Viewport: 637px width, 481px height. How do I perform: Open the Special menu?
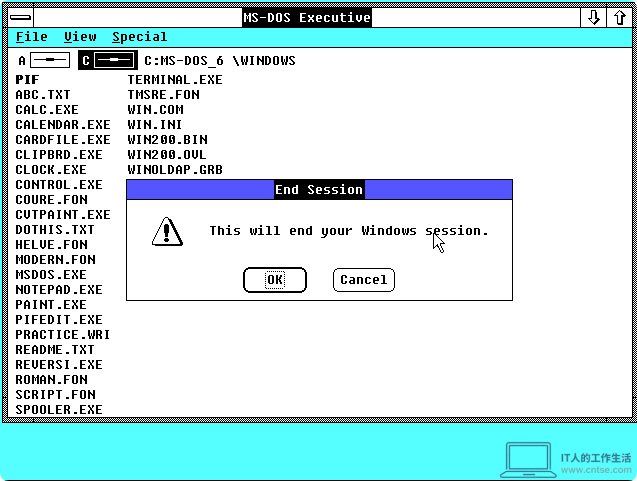pos(139,37)
